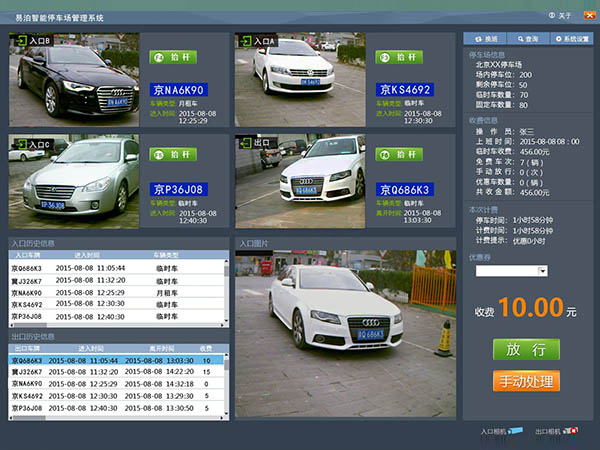The height and width of the screenshot is (450, 600).
Task: Expand the 优惠券 coupon dropdown arrow
Action: click(x=543, y=271)
